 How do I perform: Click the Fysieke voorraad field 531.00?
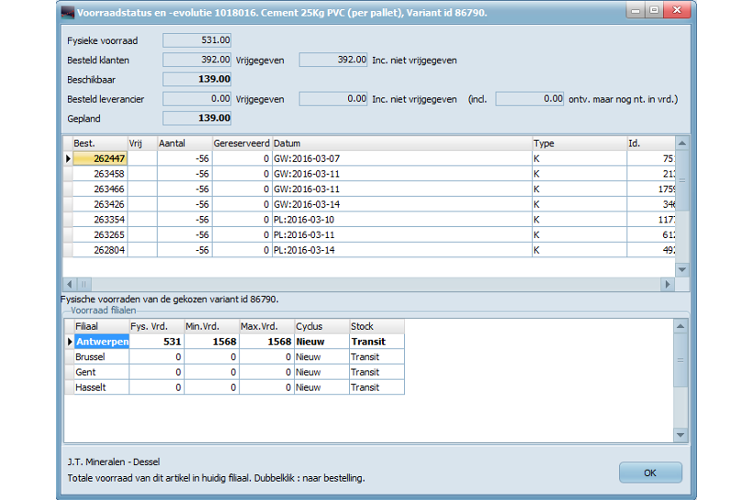tap(197, 40)
